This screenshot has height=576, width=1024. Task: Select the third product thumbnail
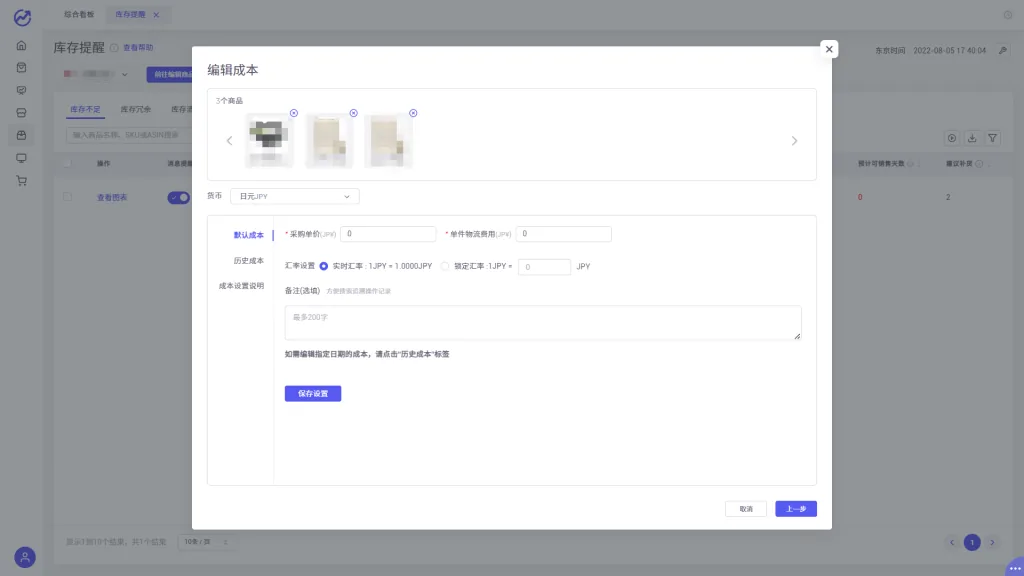coord(389,140)
